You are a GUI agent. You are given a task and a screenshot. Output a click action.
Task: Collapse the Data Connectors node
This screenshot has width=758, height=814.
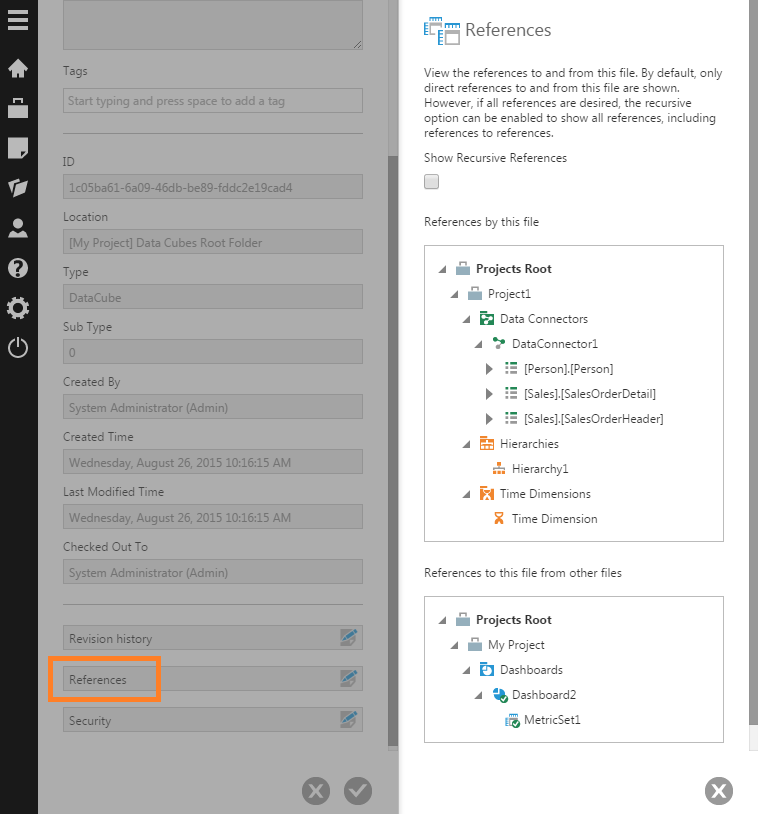pyautogui.click(x=466, y=319)
